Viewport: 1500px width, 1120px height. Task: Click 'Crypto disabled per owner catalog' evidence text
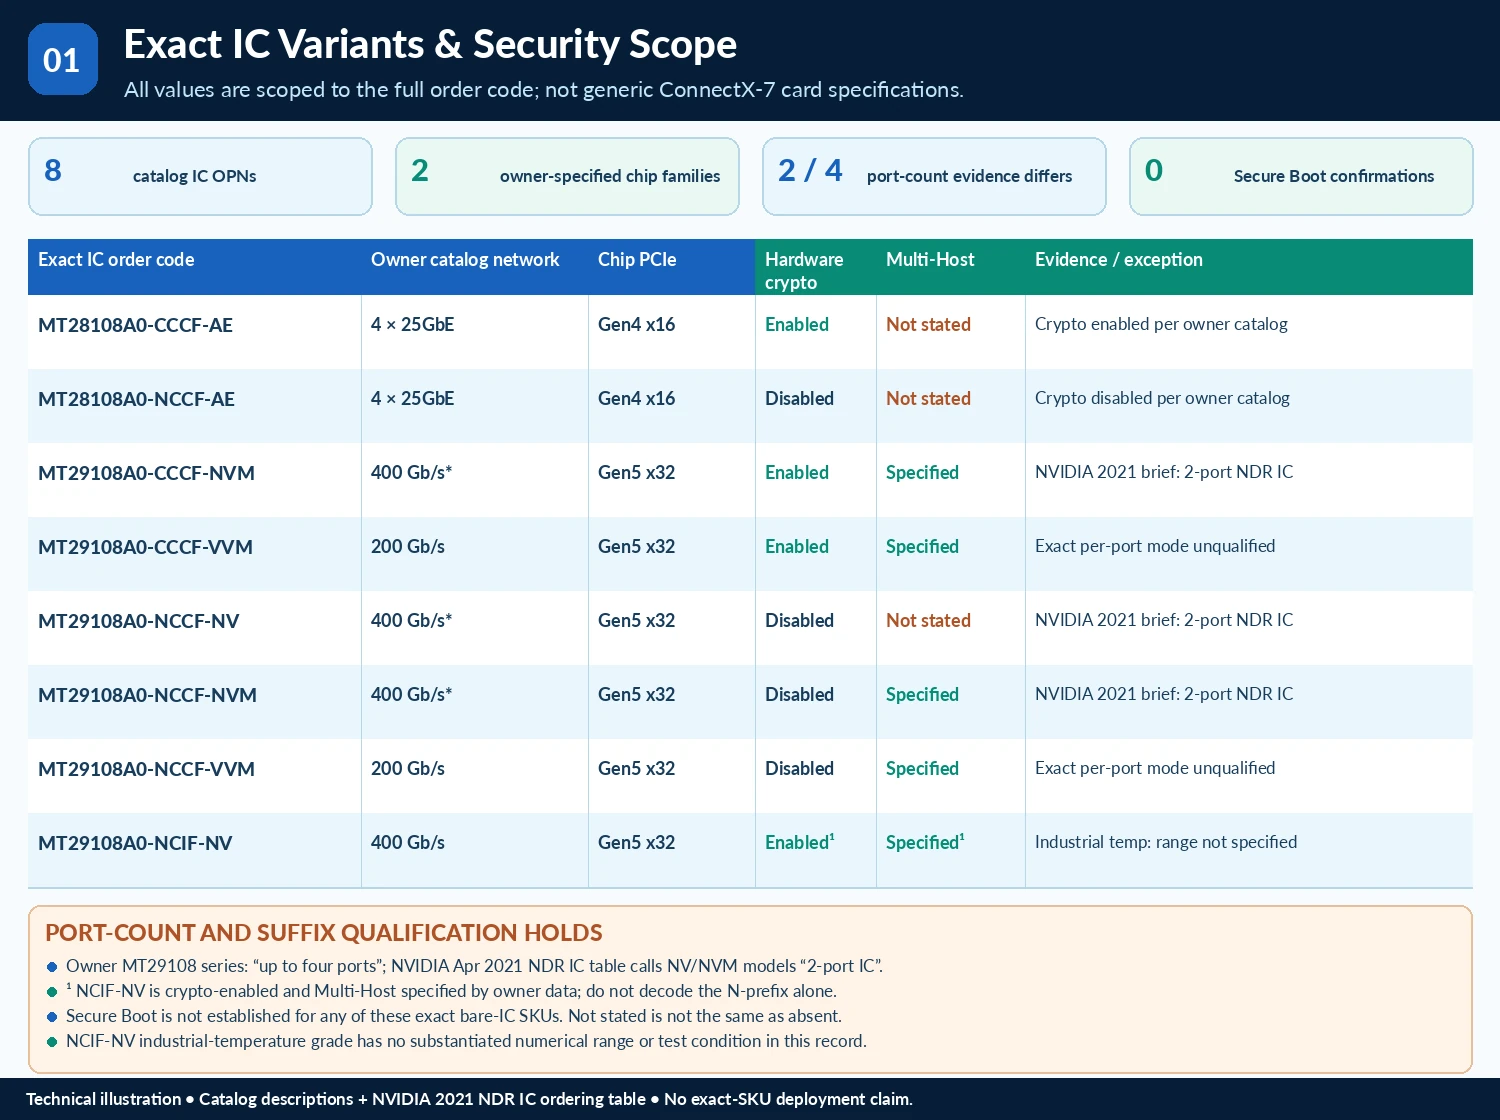(1162, 398)
